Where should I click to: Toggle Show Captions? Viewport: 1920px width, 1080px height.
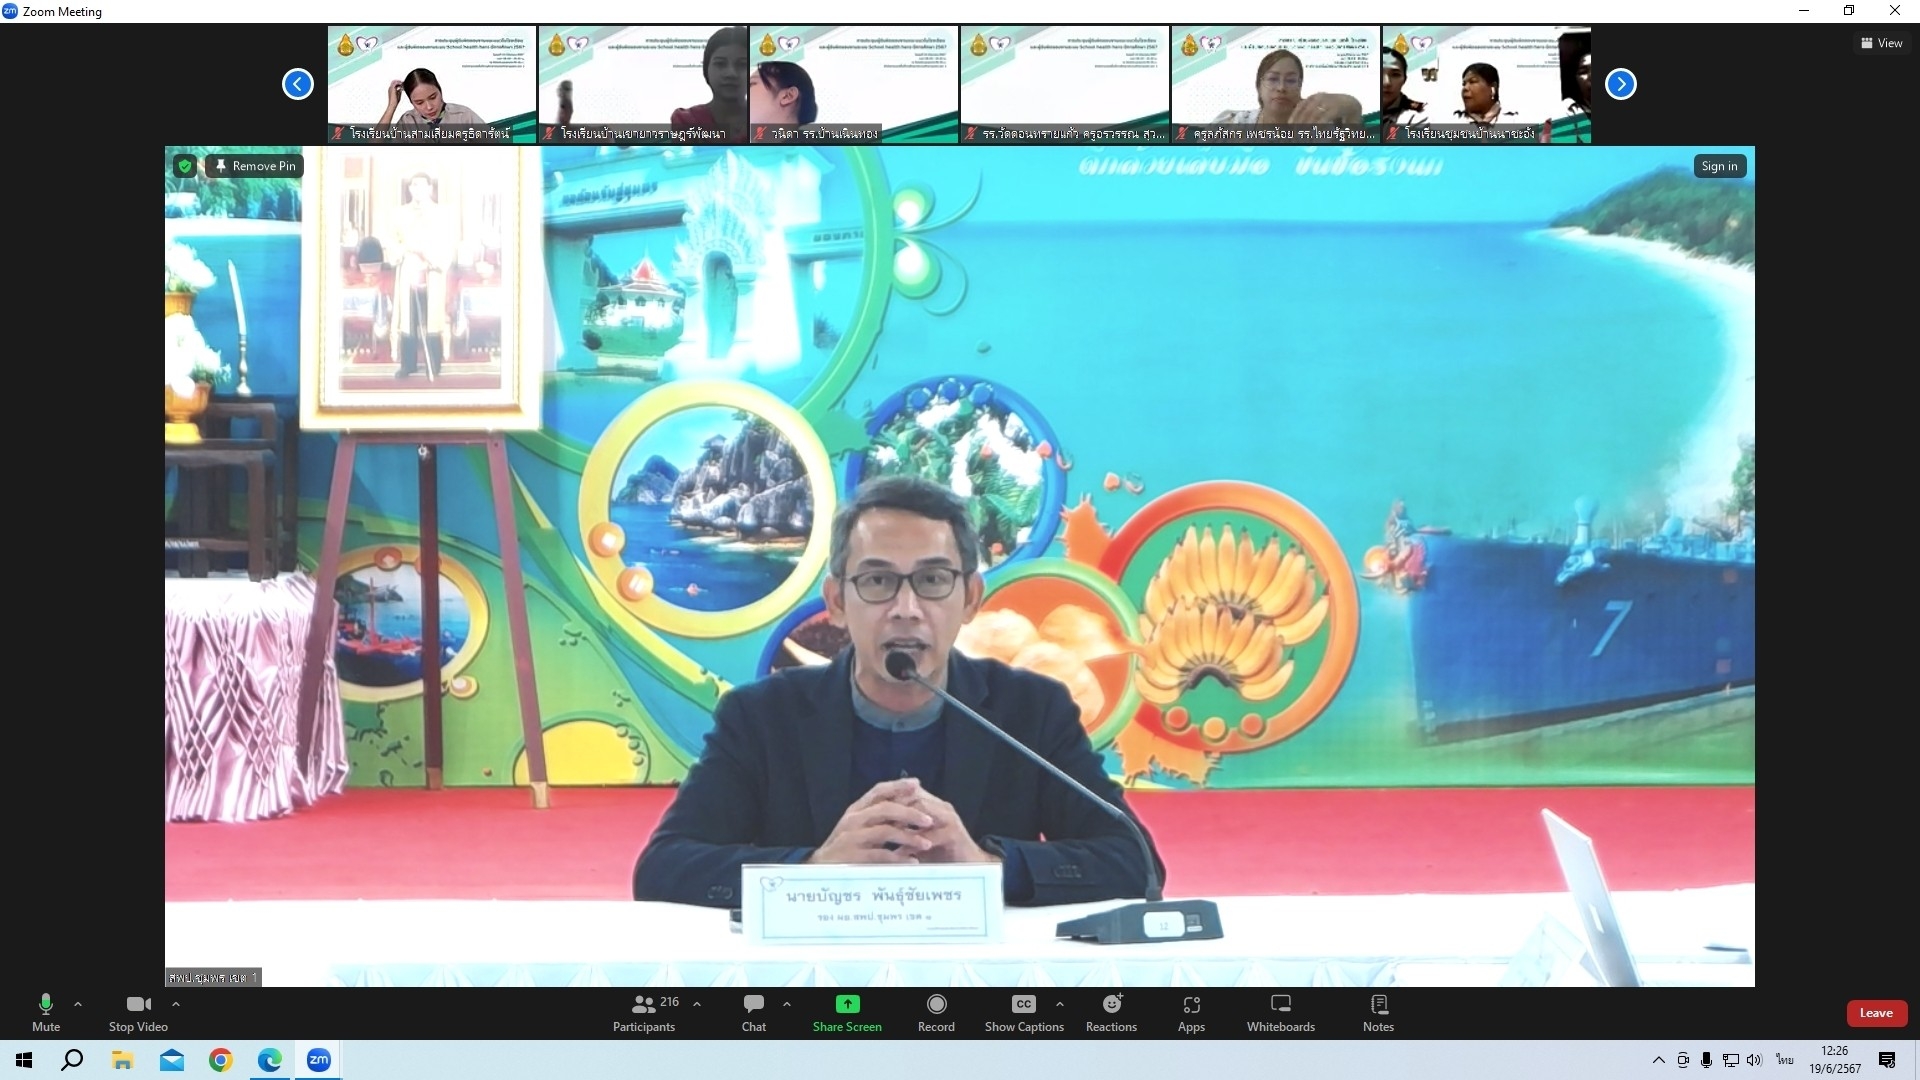coord(1023,1012)
